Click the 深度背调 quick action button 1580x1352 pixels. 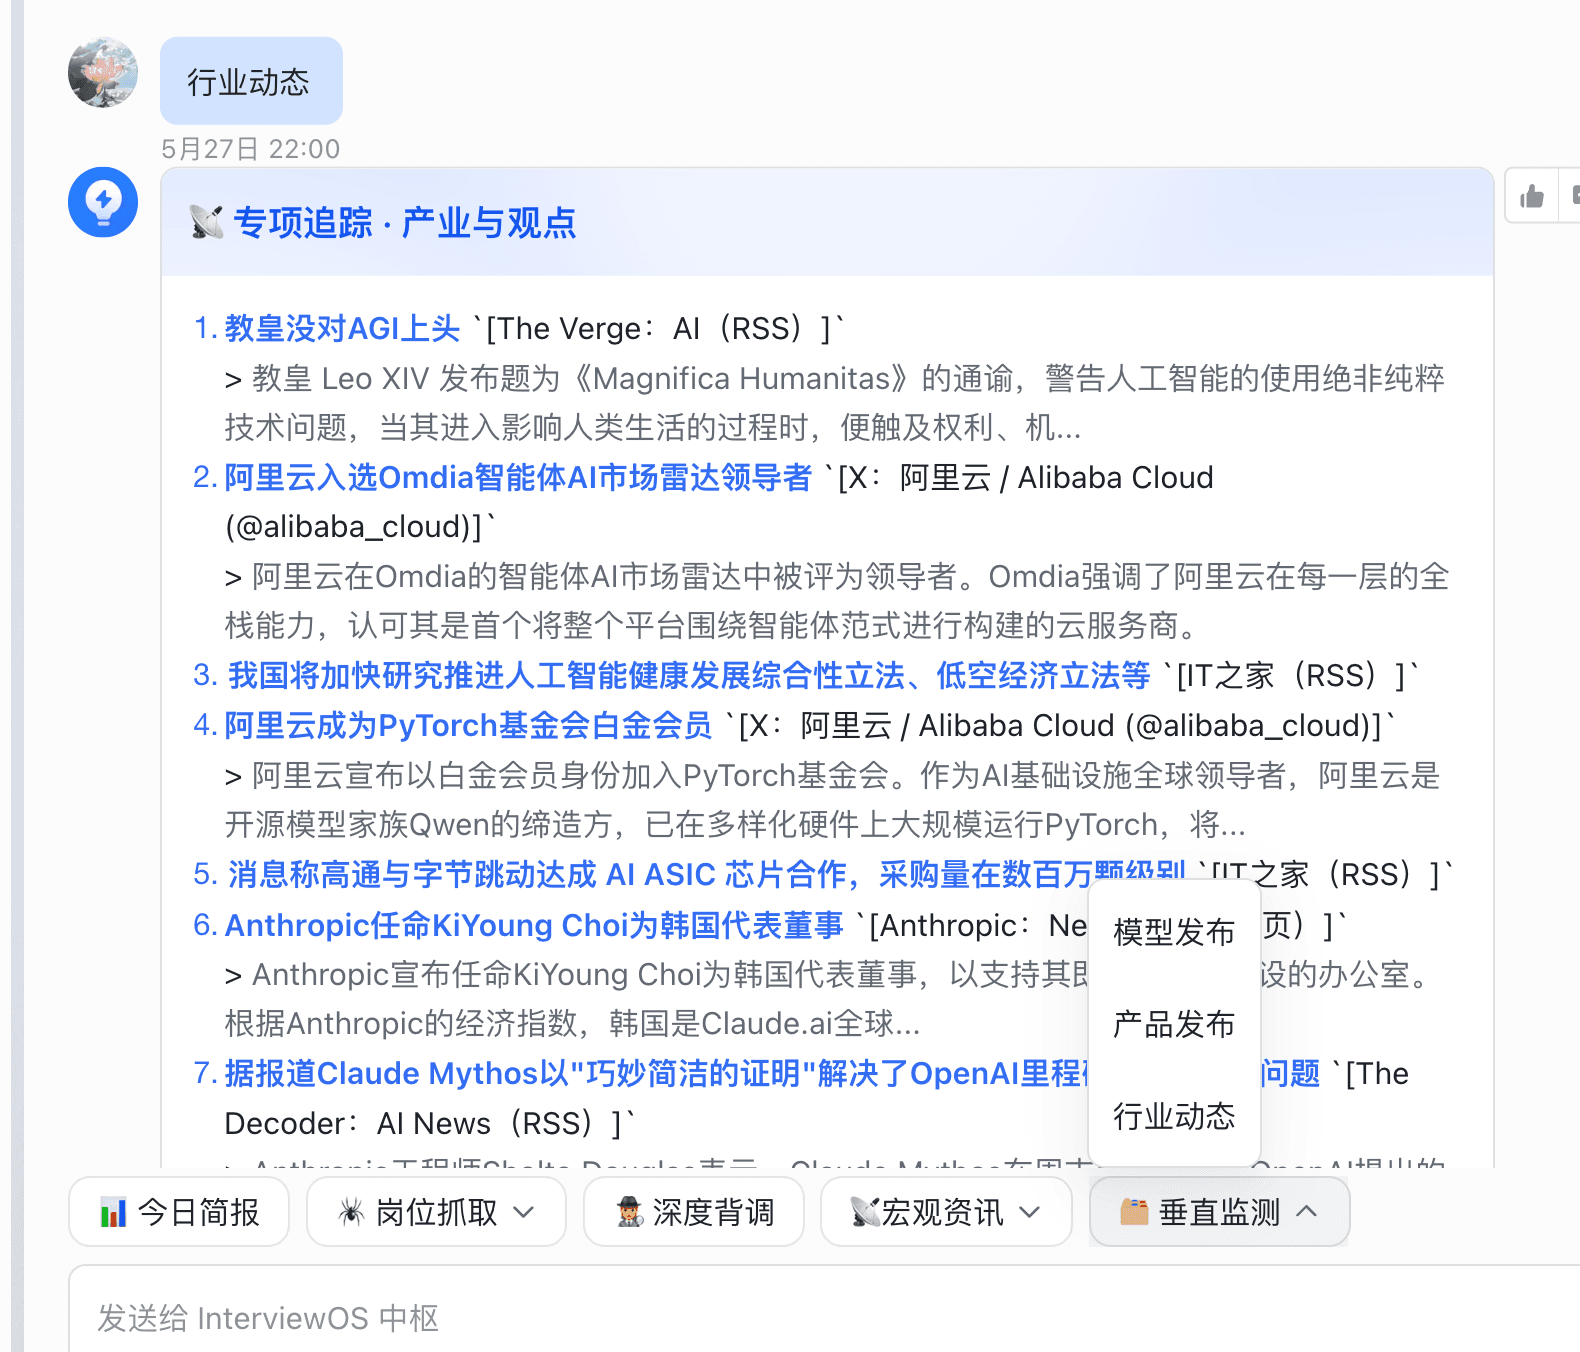(x=694, y=1212)
